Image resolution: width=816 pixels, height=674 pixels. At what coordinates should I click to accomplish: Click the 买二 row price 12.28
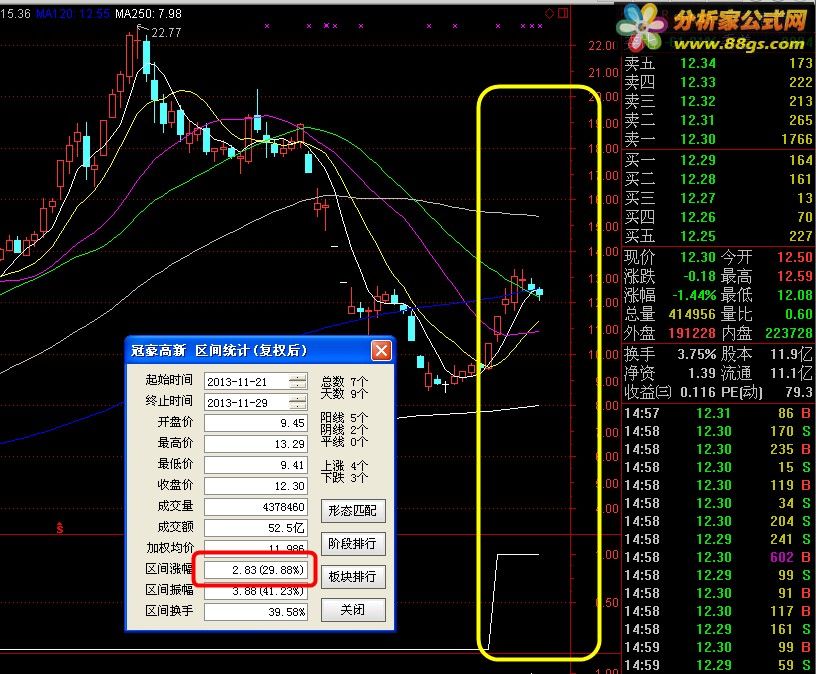pos(698,179)
